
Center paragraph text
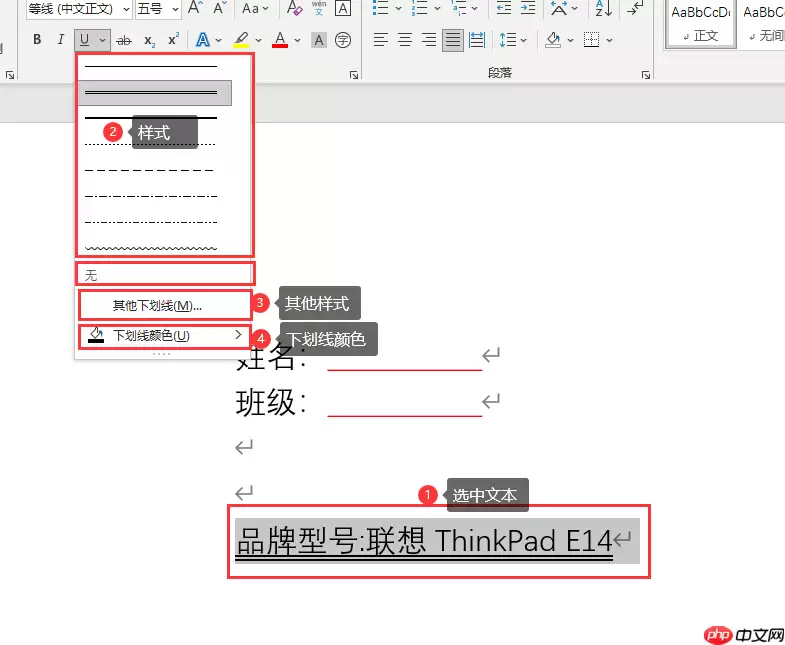405,40
